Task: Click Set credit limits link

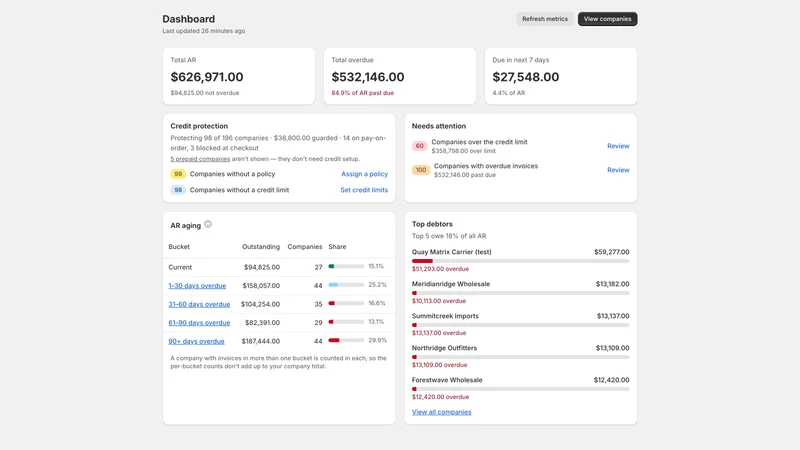Action: (364, 190)
